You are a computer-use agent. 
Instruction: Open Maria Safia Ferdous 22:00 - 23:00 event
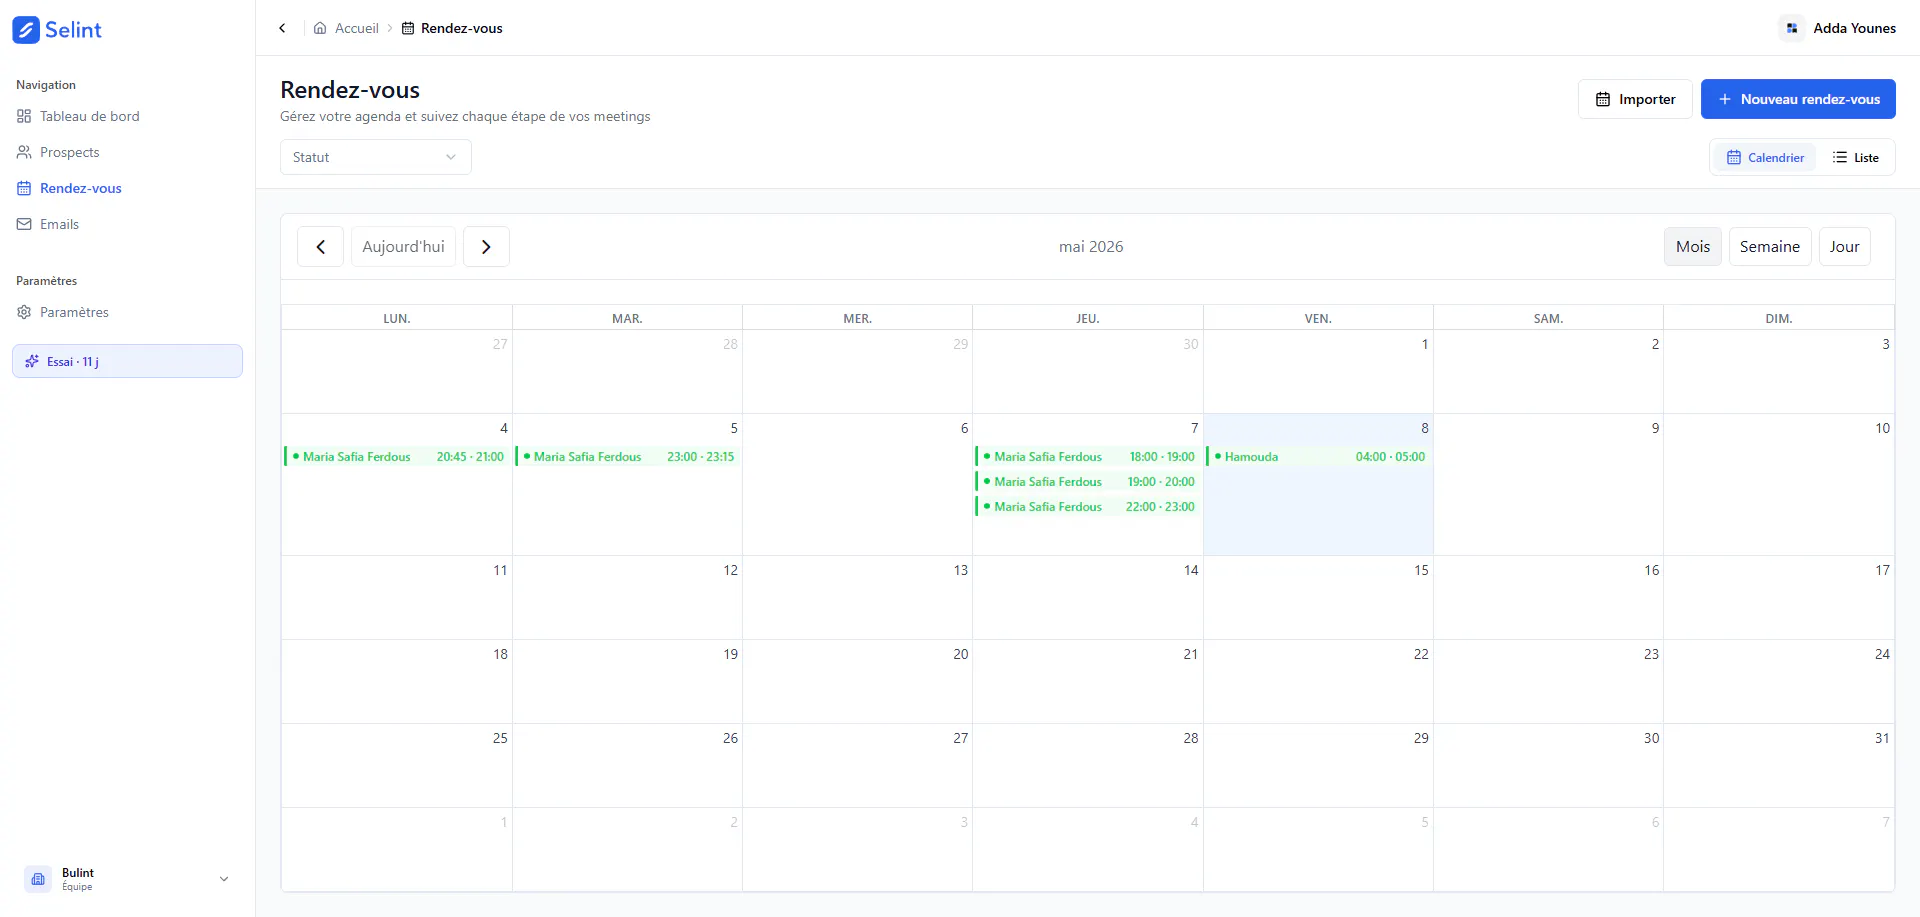click(x=1087, y=506)
